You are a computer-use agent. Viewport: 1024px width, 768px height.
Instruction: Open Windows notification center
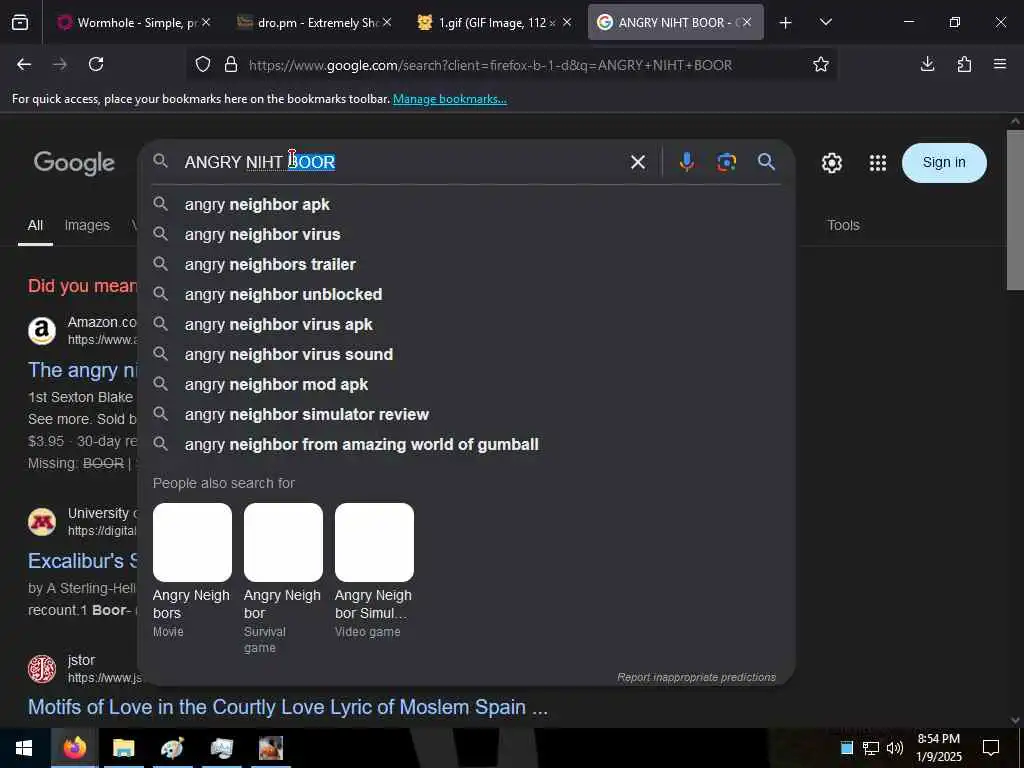click(991, 748)
